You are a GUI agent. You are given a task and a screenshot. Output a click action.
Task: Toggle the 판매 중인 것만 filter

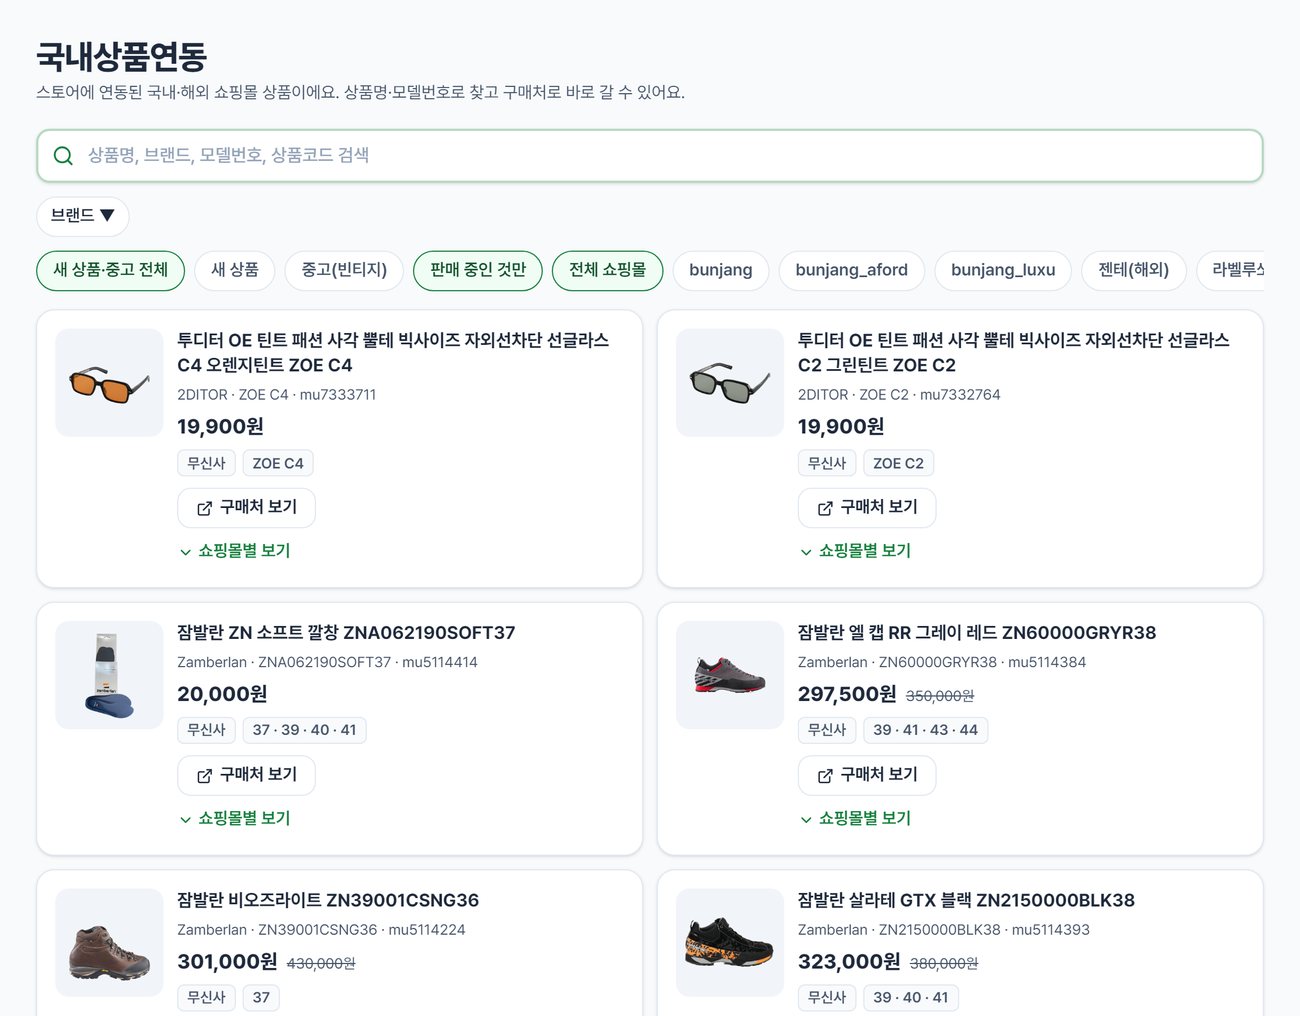pos(478,270)
